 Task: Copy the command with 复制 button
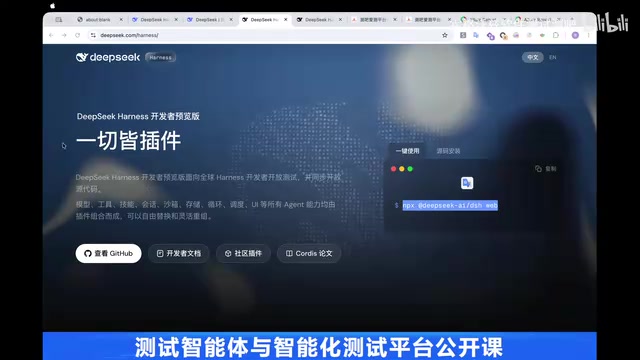[x=546, y=169]
